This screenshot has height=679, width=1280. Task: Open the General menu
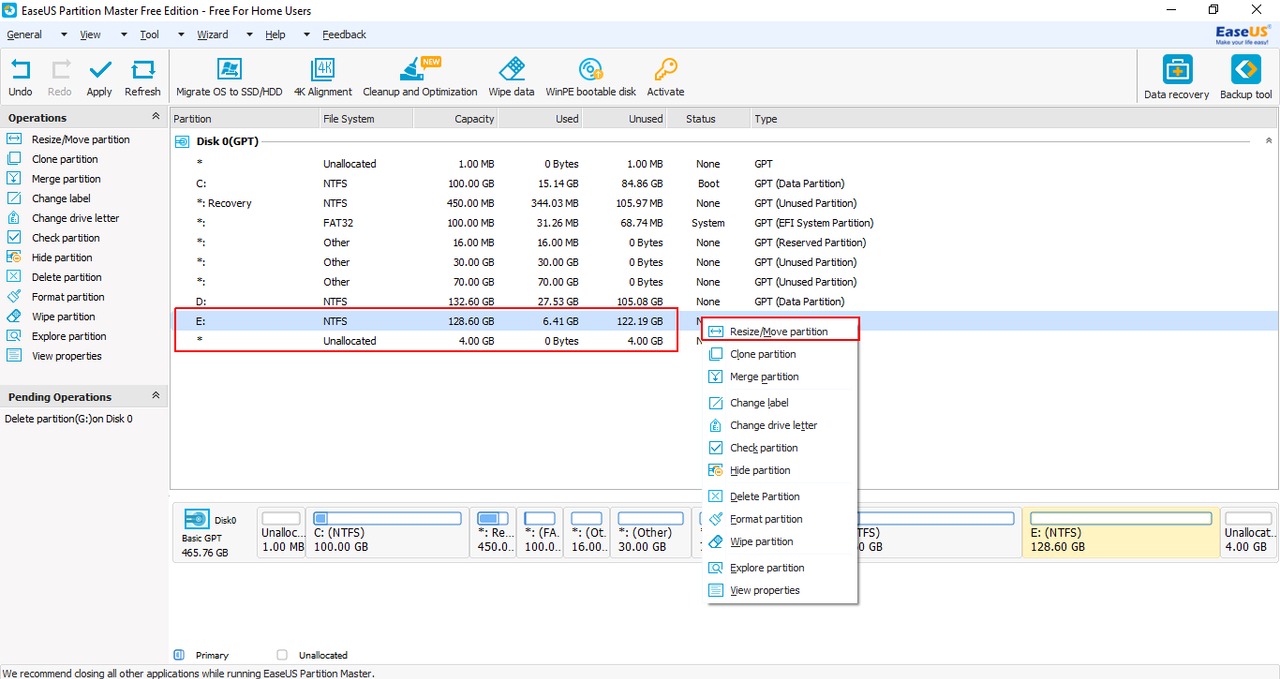pyautogui.click(x=24, y=34)
